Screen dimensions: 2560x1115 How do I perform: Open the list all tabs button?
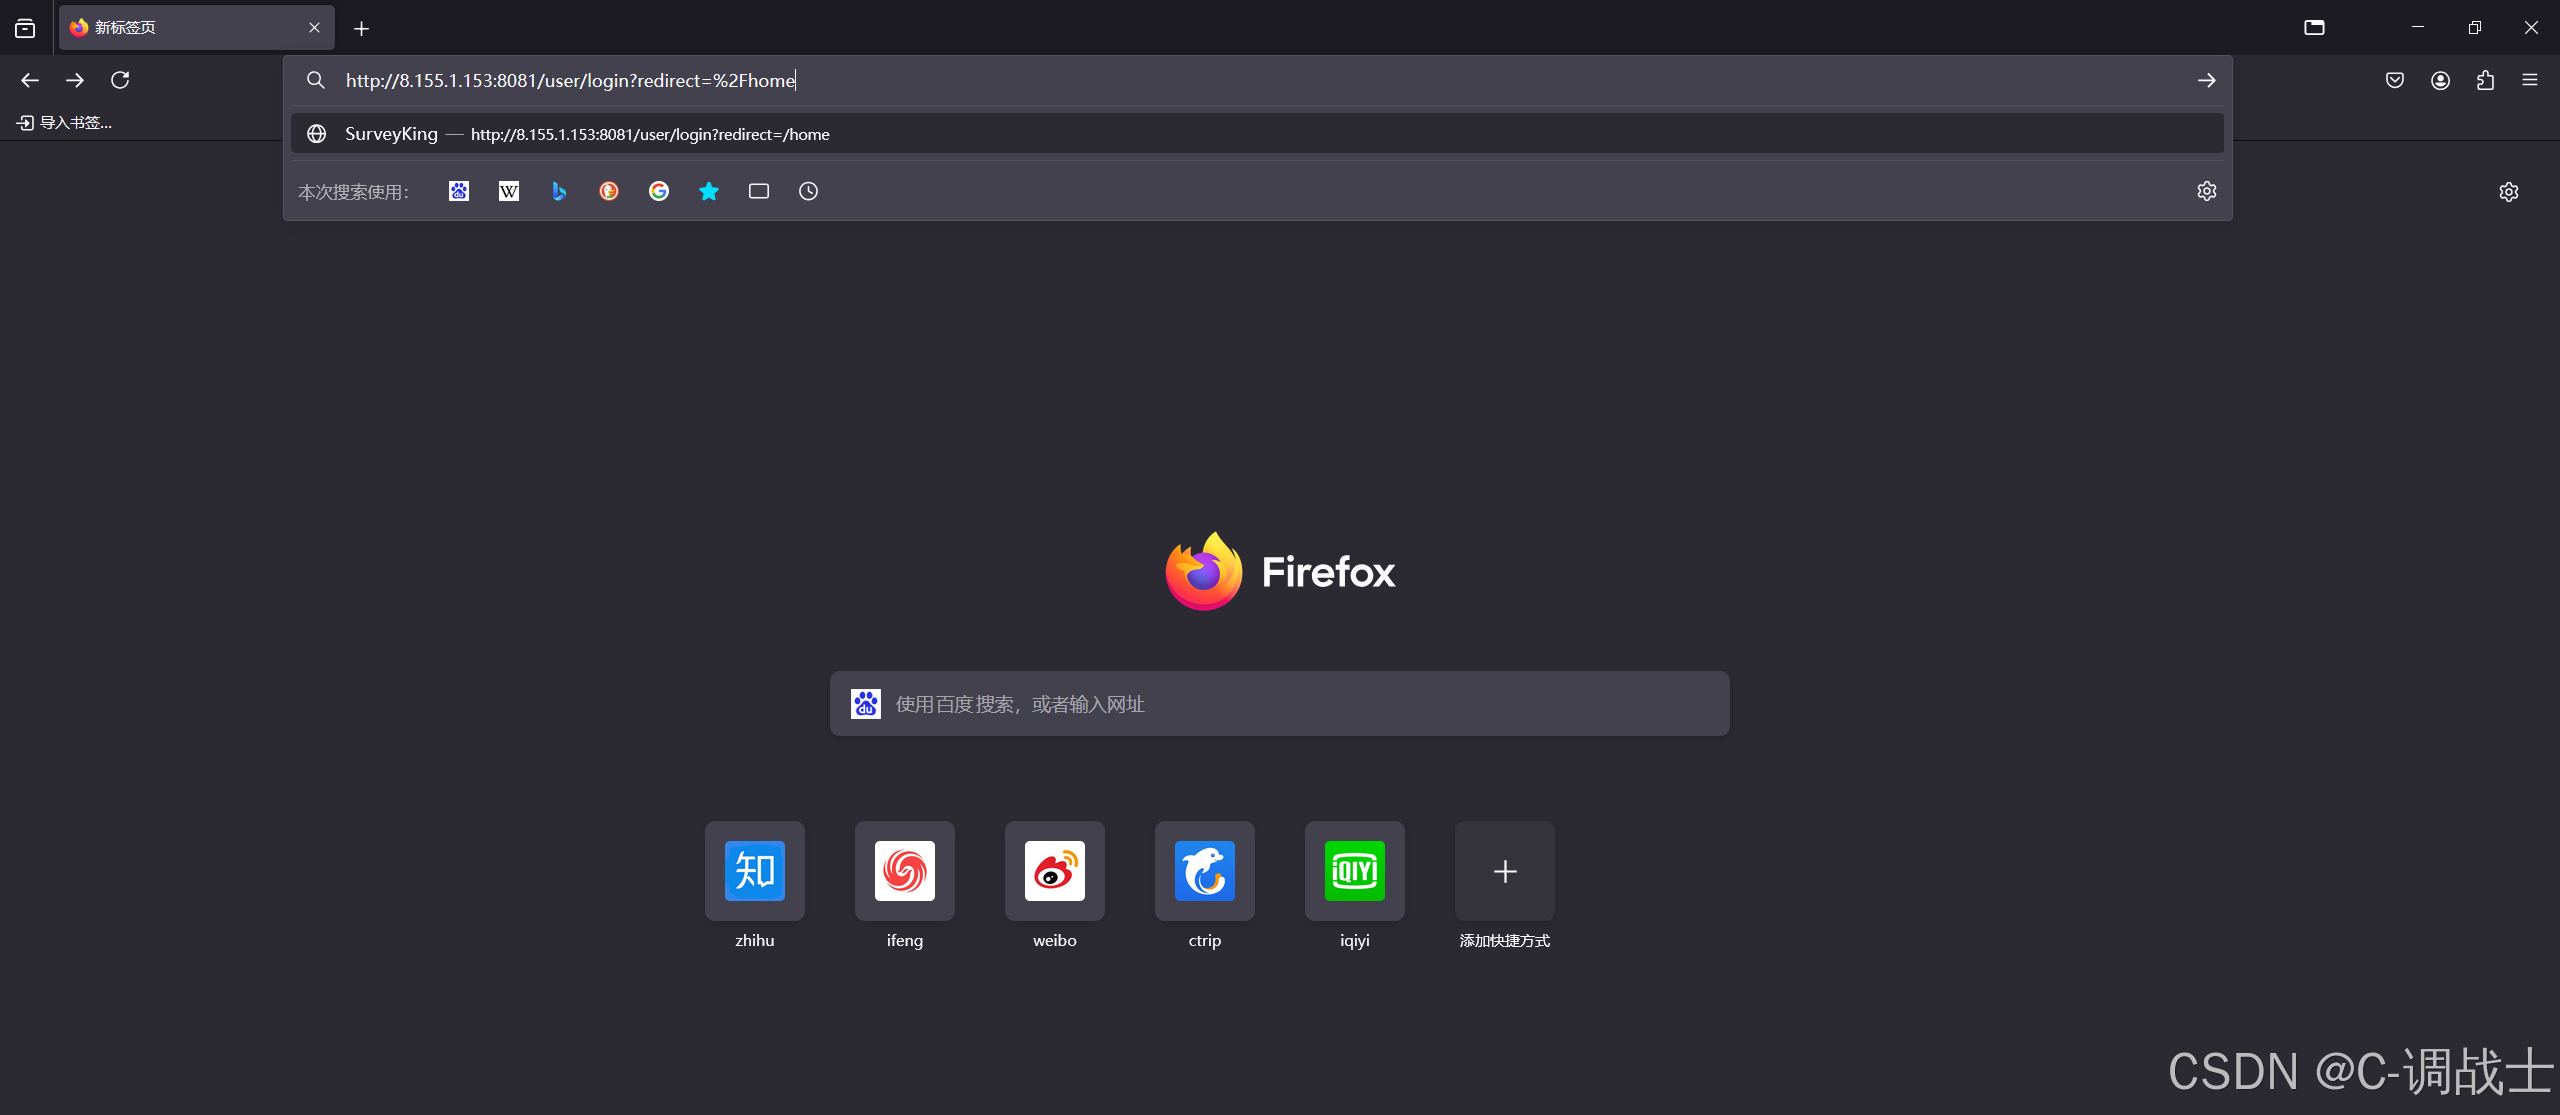(25, 28)
